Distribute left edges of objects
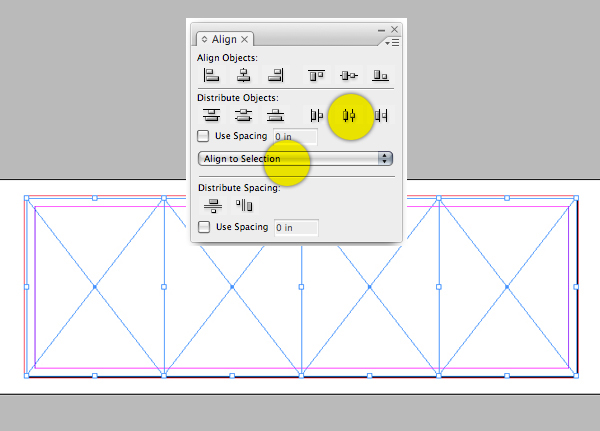The image size is (600, 431). pos(316,115)
